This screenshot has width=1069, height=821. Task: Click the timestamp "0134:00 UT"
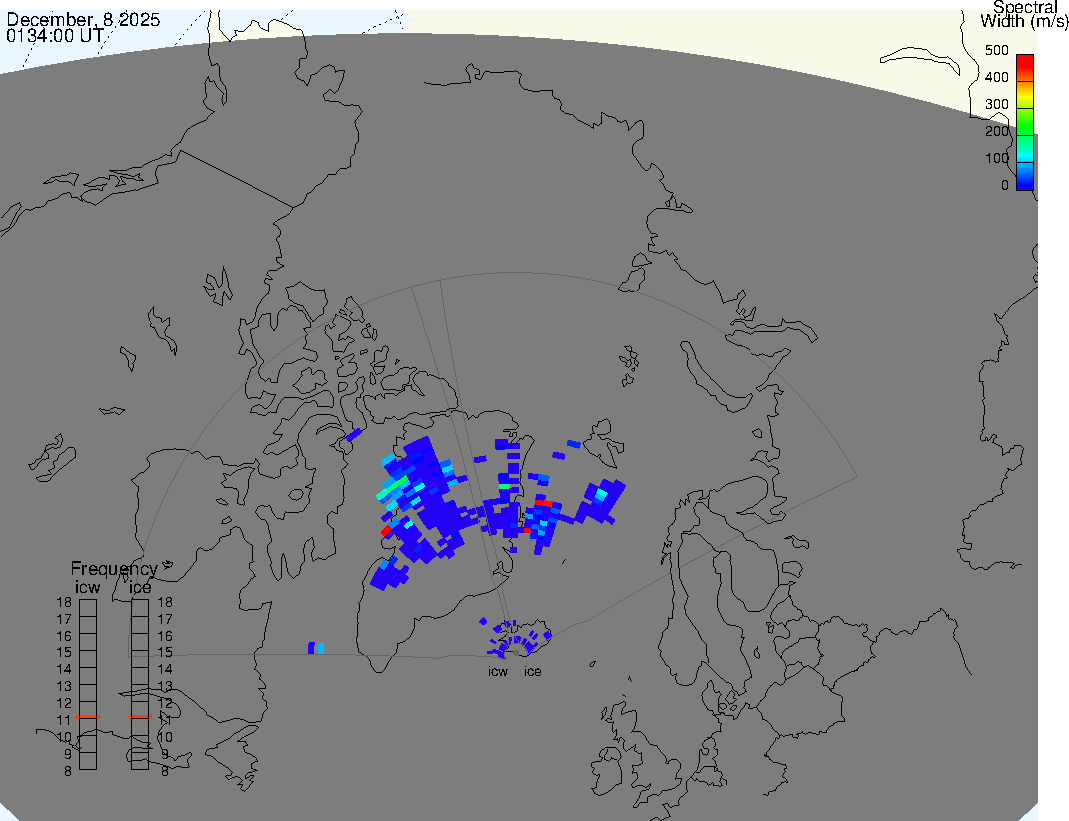pyautogui.click(x=55, y=35)
